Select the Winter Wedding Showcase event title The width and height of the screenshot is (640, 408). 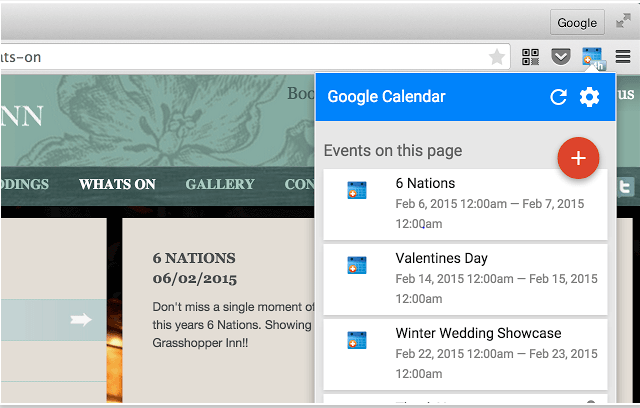tap(478, 333)
